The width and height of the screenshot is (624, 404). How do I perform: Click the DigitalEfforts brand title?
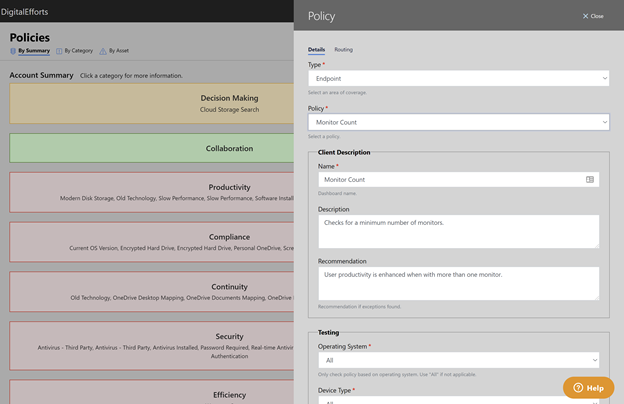pos(24,12)
